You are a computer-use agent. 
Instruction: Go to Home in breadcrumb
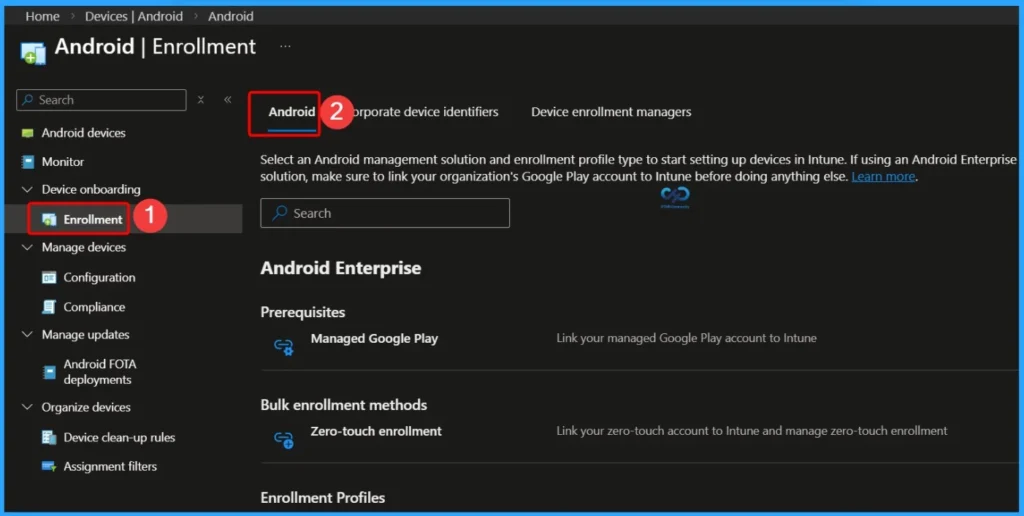click(42, 16)
